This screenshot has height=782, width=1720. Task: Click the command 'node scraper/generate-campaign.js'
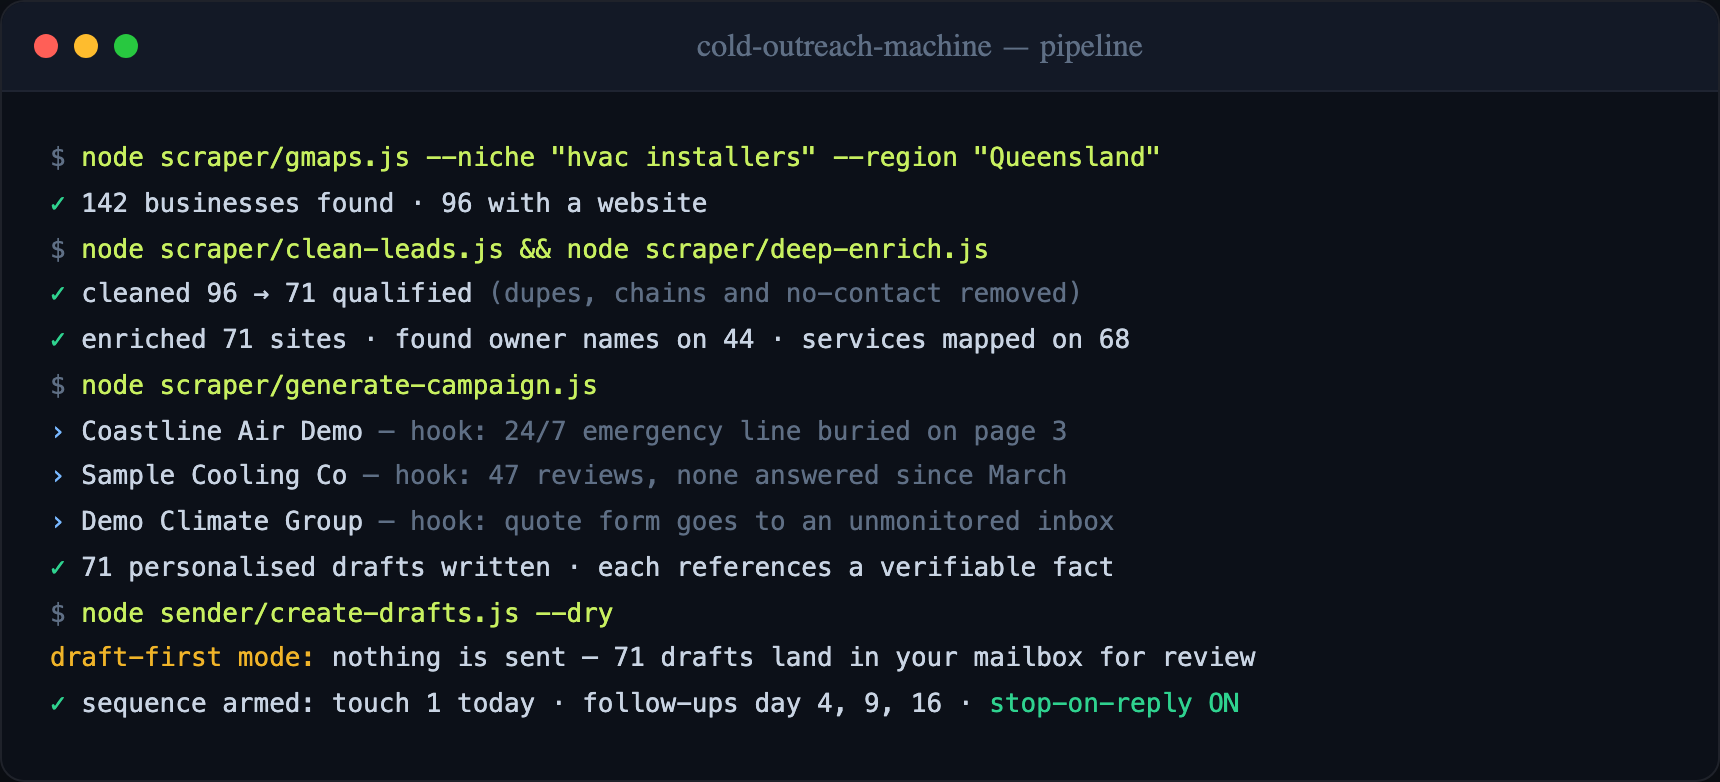coord(339,385)
